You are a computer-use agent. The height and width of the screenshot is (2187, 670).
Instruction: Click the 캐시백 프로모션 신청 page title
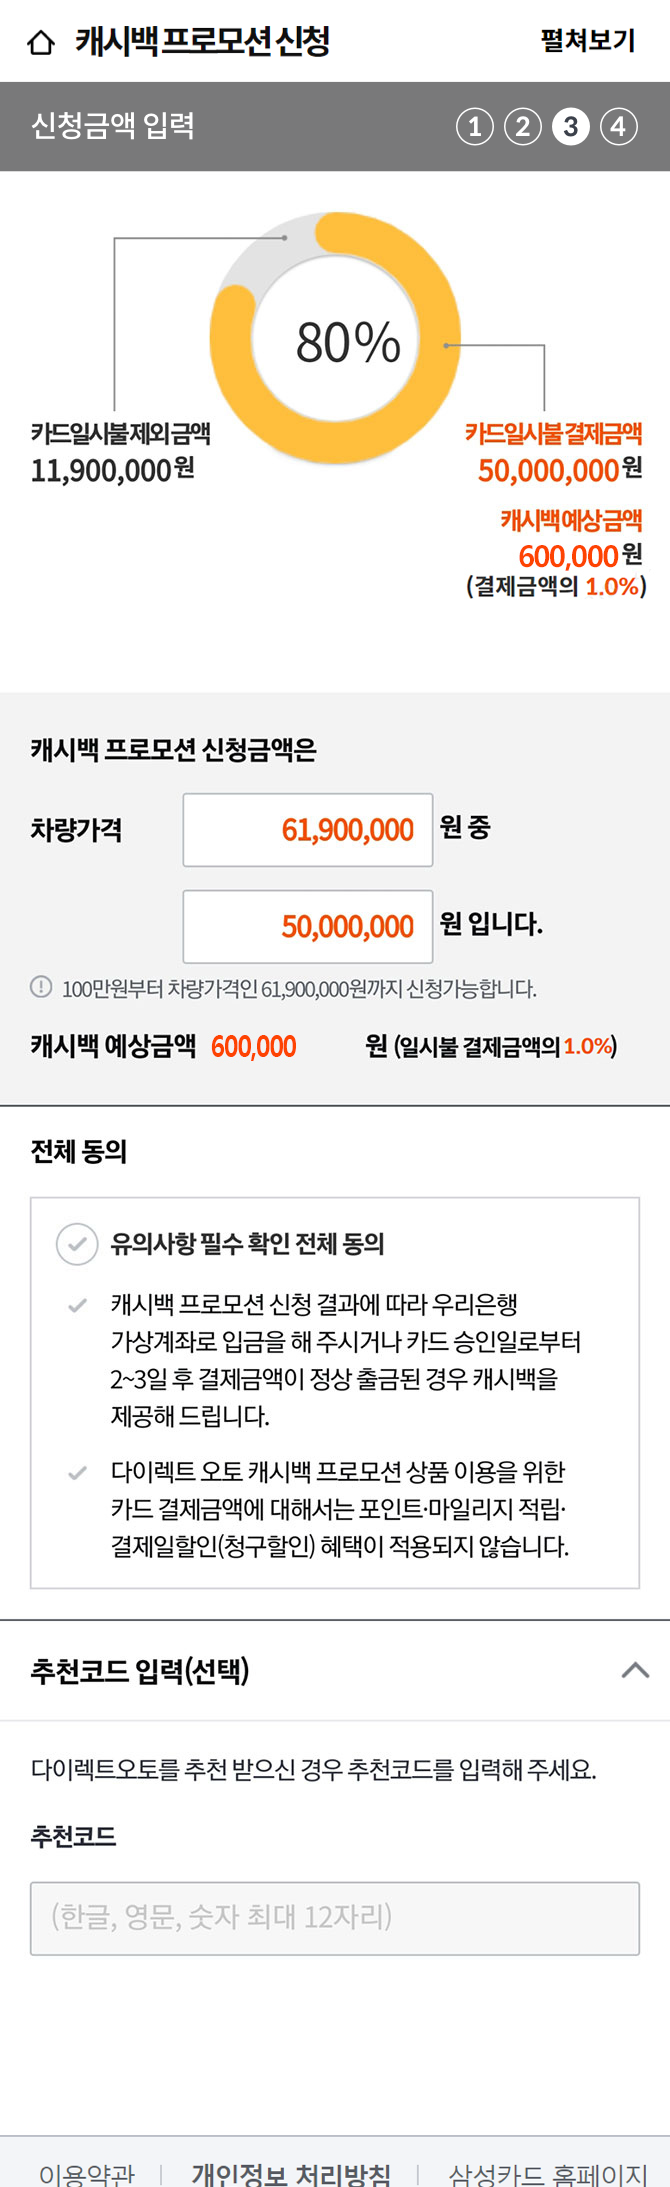pyautogui.click(x=203, y=42)
